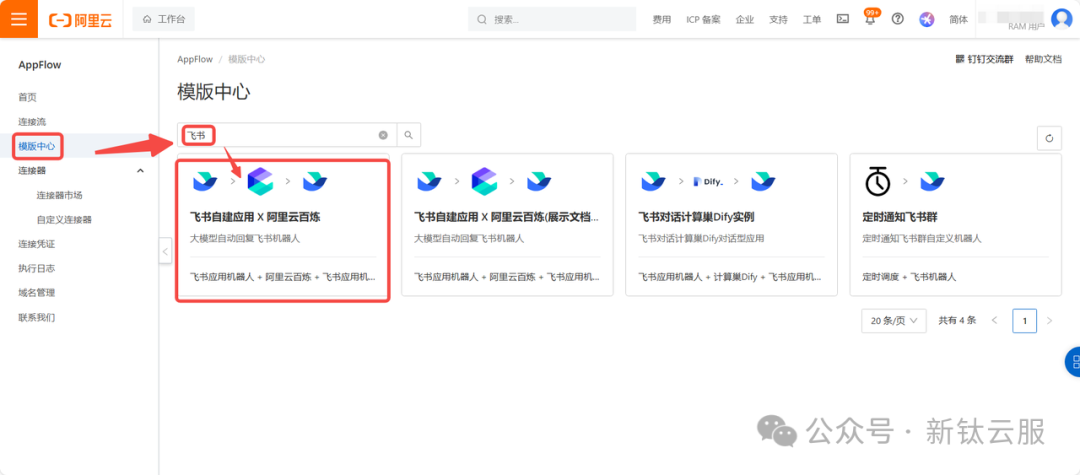Open 飞书自建应用 X 阿里云百炼 template card

283,224
